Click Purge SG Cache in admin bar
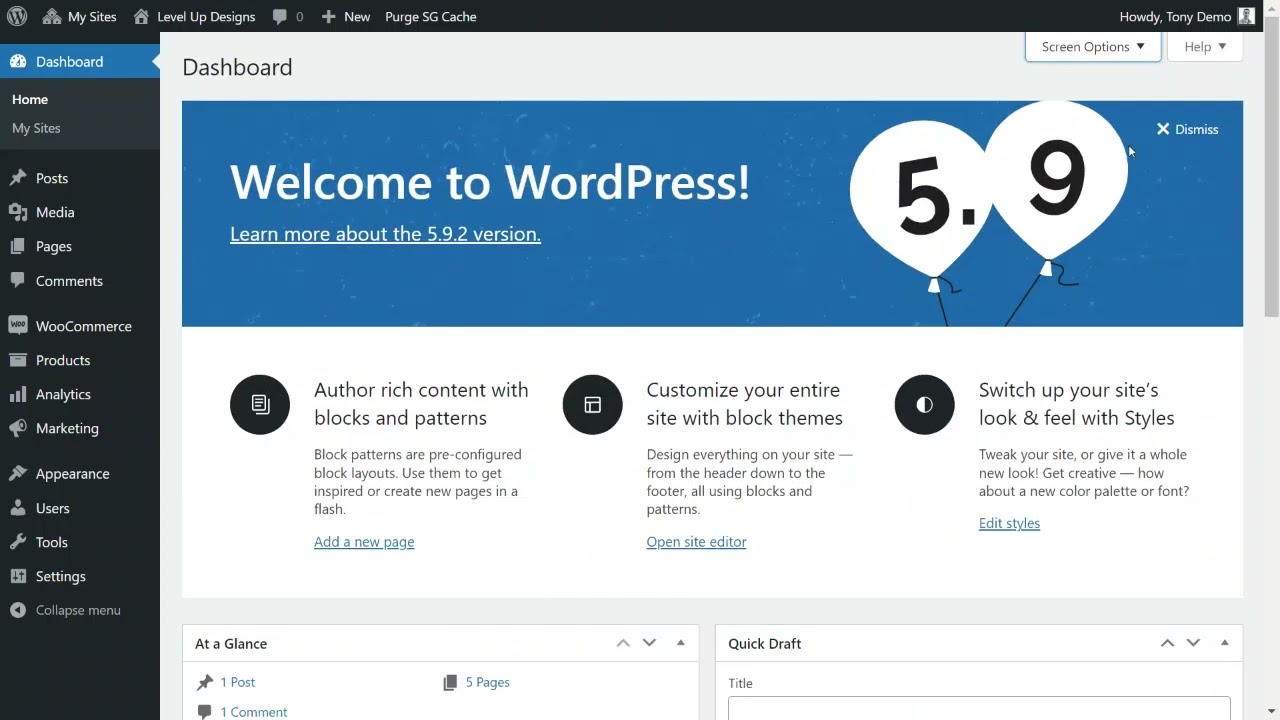This screenshot has height=720, width=1280. click(x=431, y=16)
